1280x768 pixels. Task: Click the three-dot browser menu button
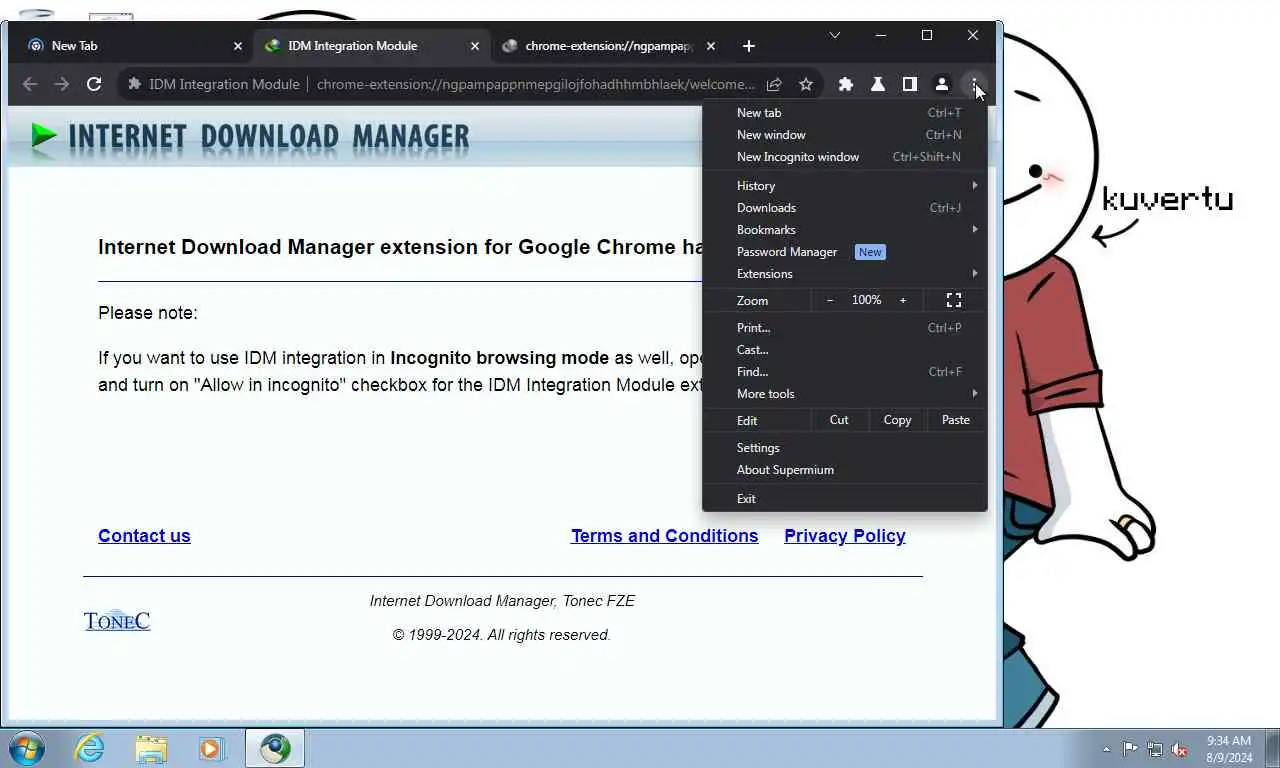[974, 84]
